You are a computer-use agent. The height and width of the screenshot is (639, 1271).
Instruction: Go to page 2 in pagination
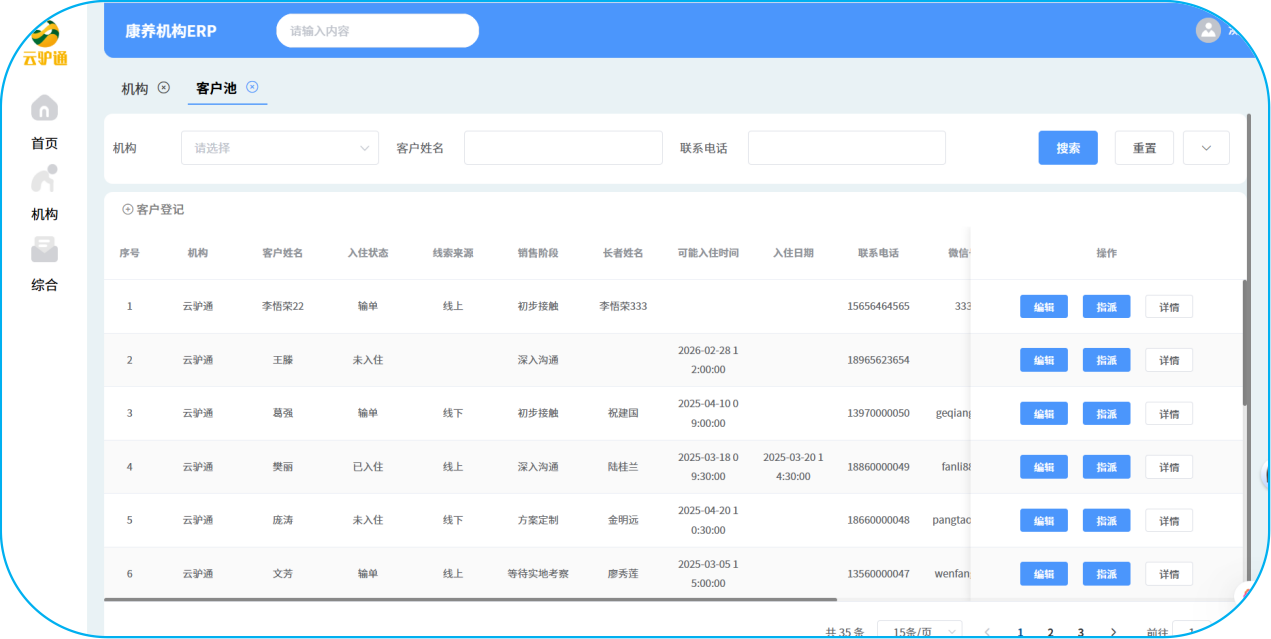click(x=1050, y=632)
